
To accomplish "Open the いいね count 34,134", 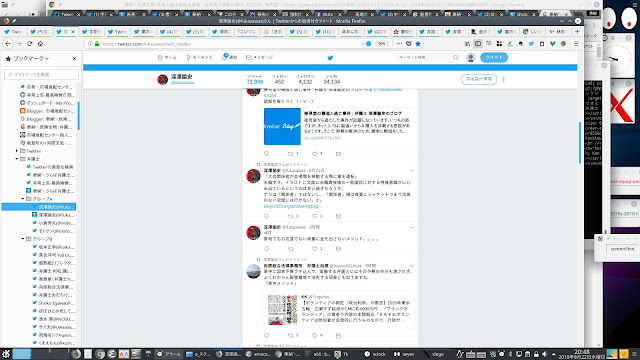I will point(332,80).
